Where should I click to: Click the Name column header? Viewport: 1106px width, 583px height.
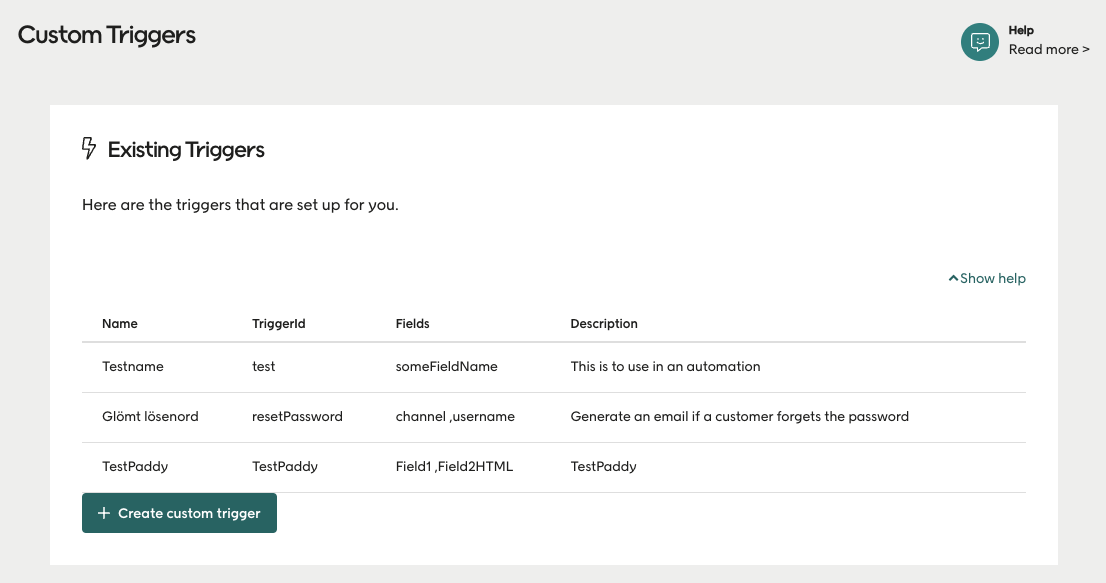coord(119,323)
